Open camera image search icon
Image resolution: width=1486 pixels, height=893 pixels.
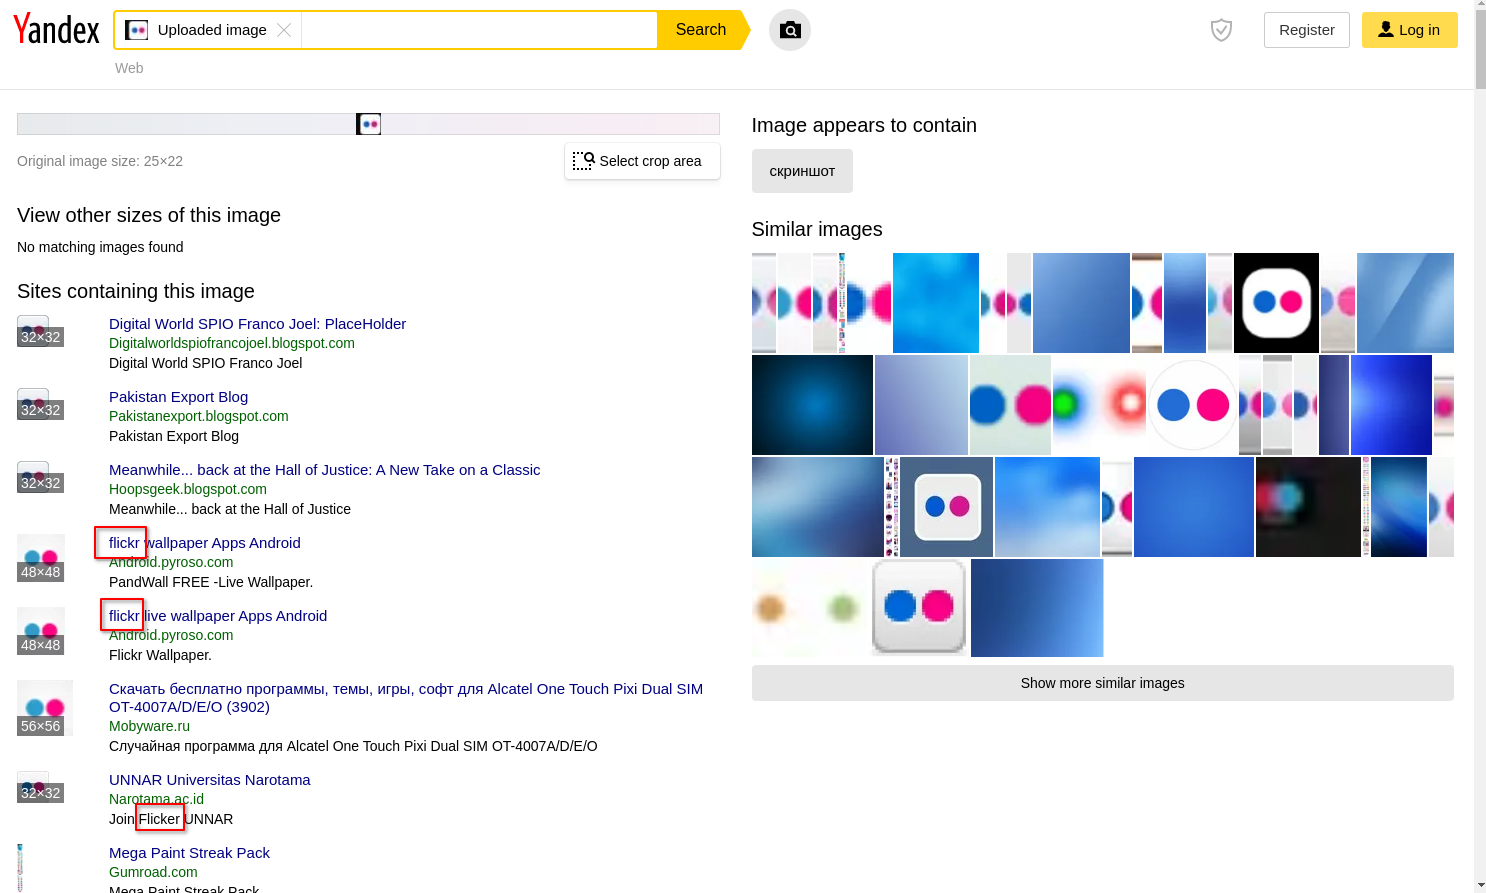point(789,30)
